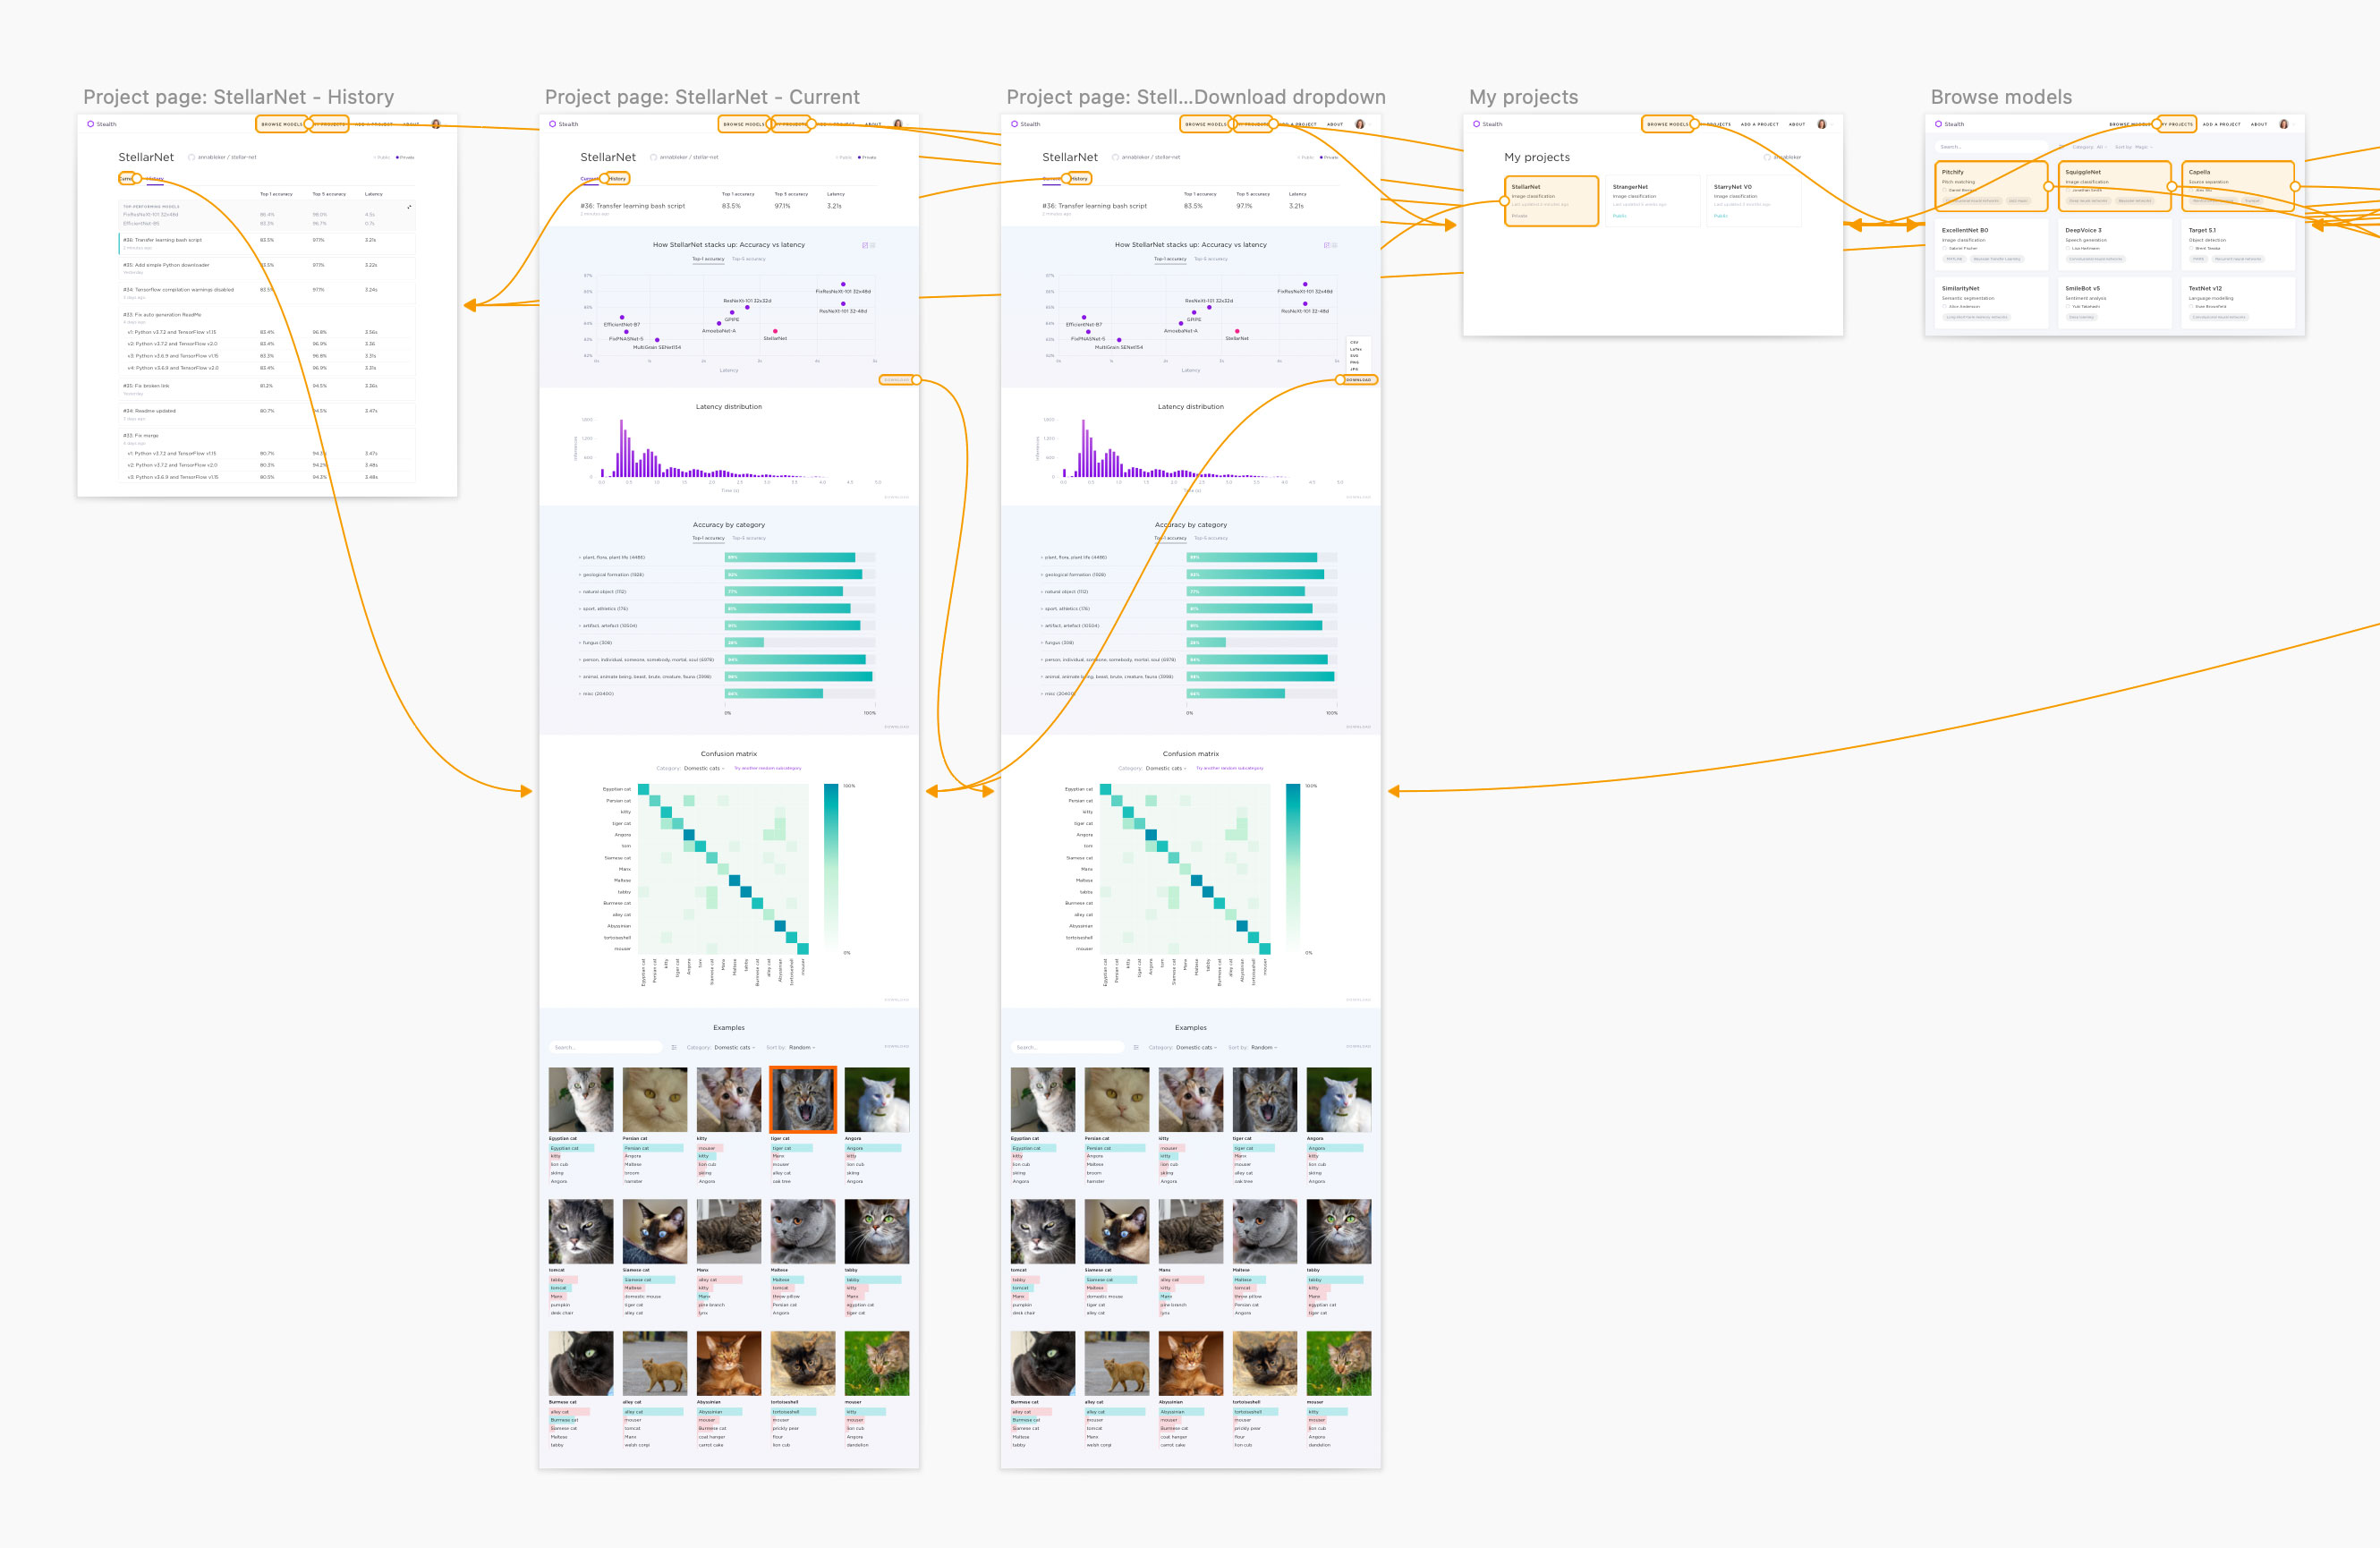This screenshot has height=1548, width=2380.
Task: Open Confusion matrix Category dropdown in Current frame
Action: [704, 768]
